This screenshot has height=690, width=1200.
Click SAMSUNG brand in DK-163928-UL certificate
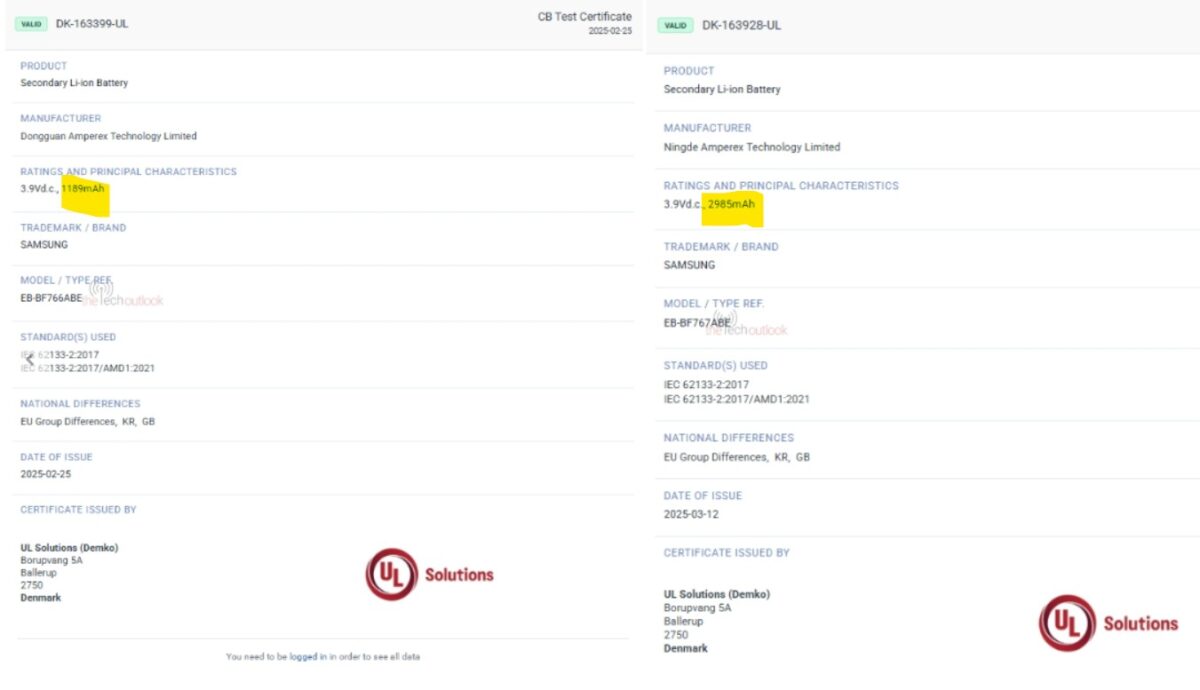690,265
